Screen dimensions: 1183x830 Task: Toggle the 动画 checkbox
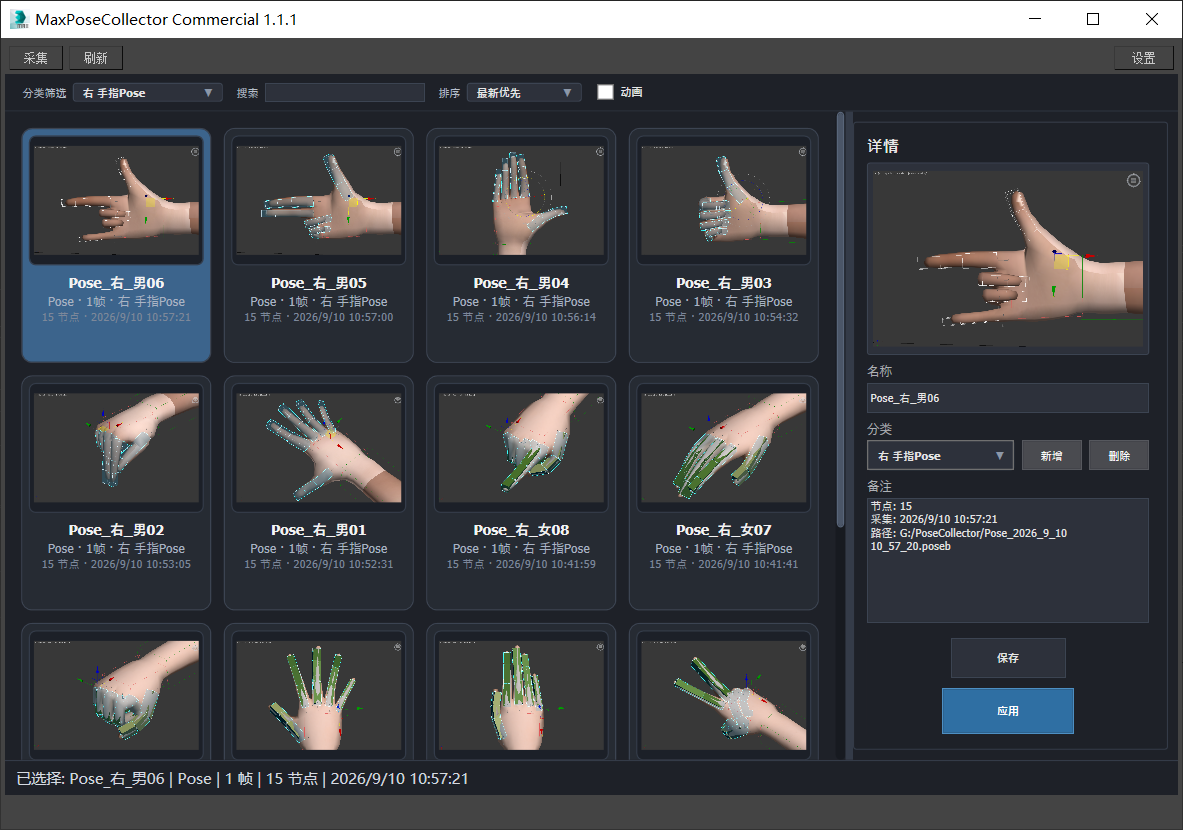(x=605, y=92)
